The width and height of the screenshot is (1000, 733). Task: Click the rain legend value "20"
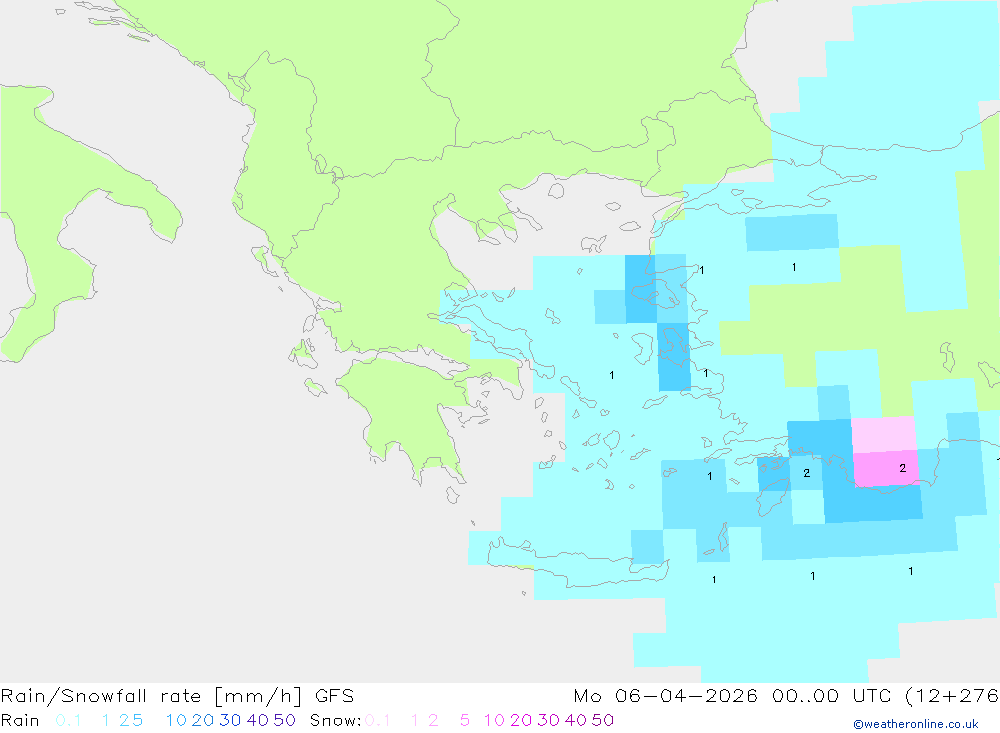tap(203, 720)
